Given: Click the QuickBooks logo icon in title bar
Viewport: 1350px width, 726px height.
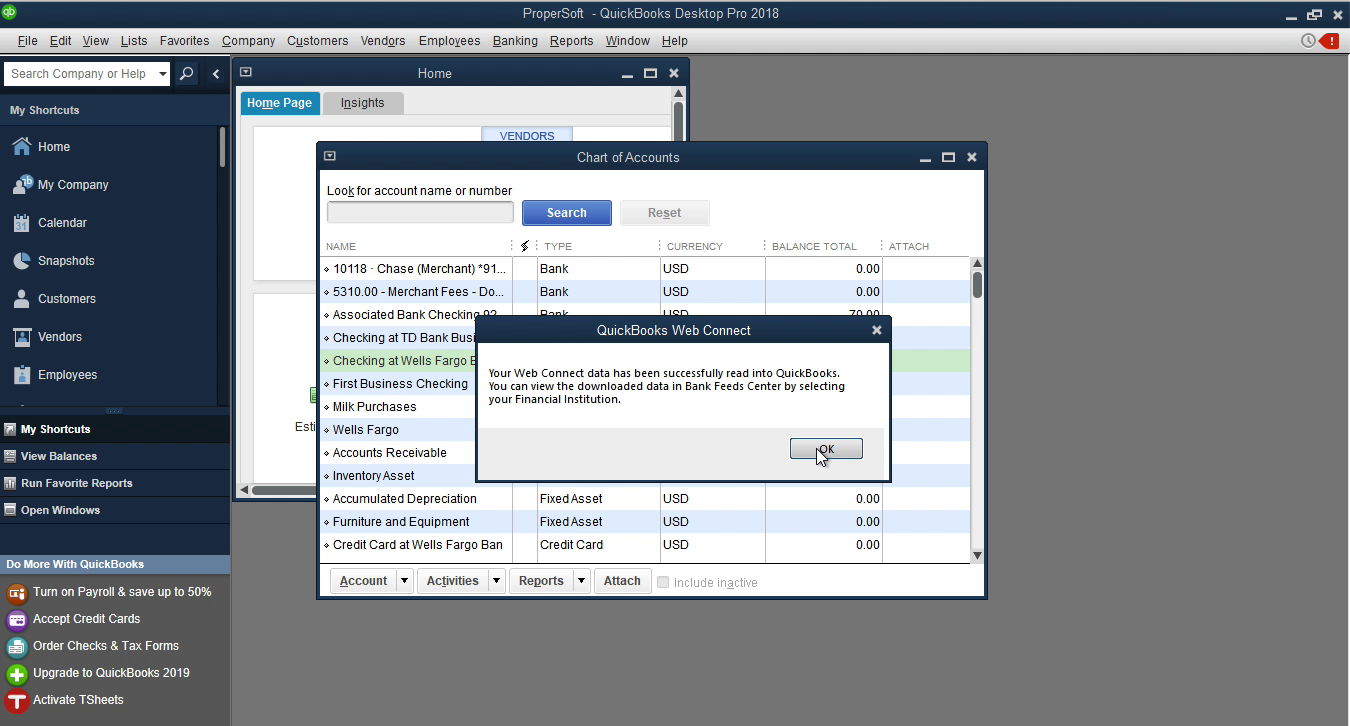Looking at the screenshot, I should click(10, 13).
